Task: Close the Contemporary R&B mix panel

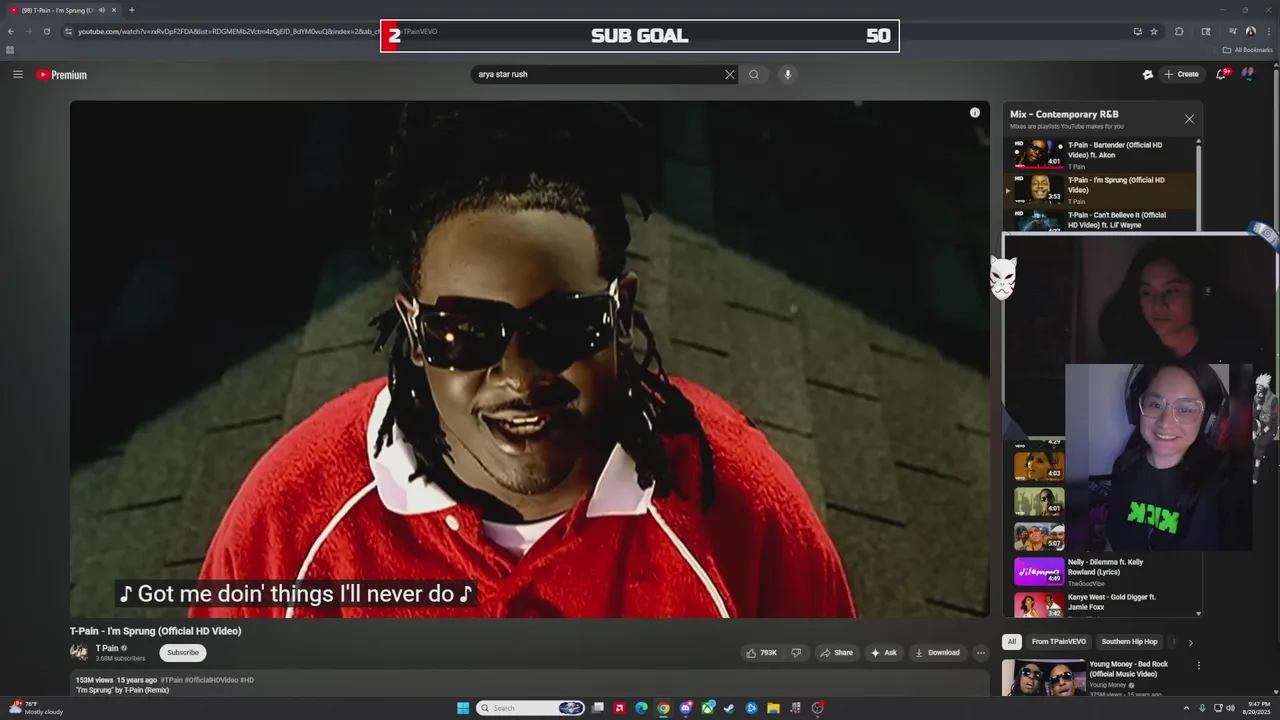Action: [x=1189, y=119]
